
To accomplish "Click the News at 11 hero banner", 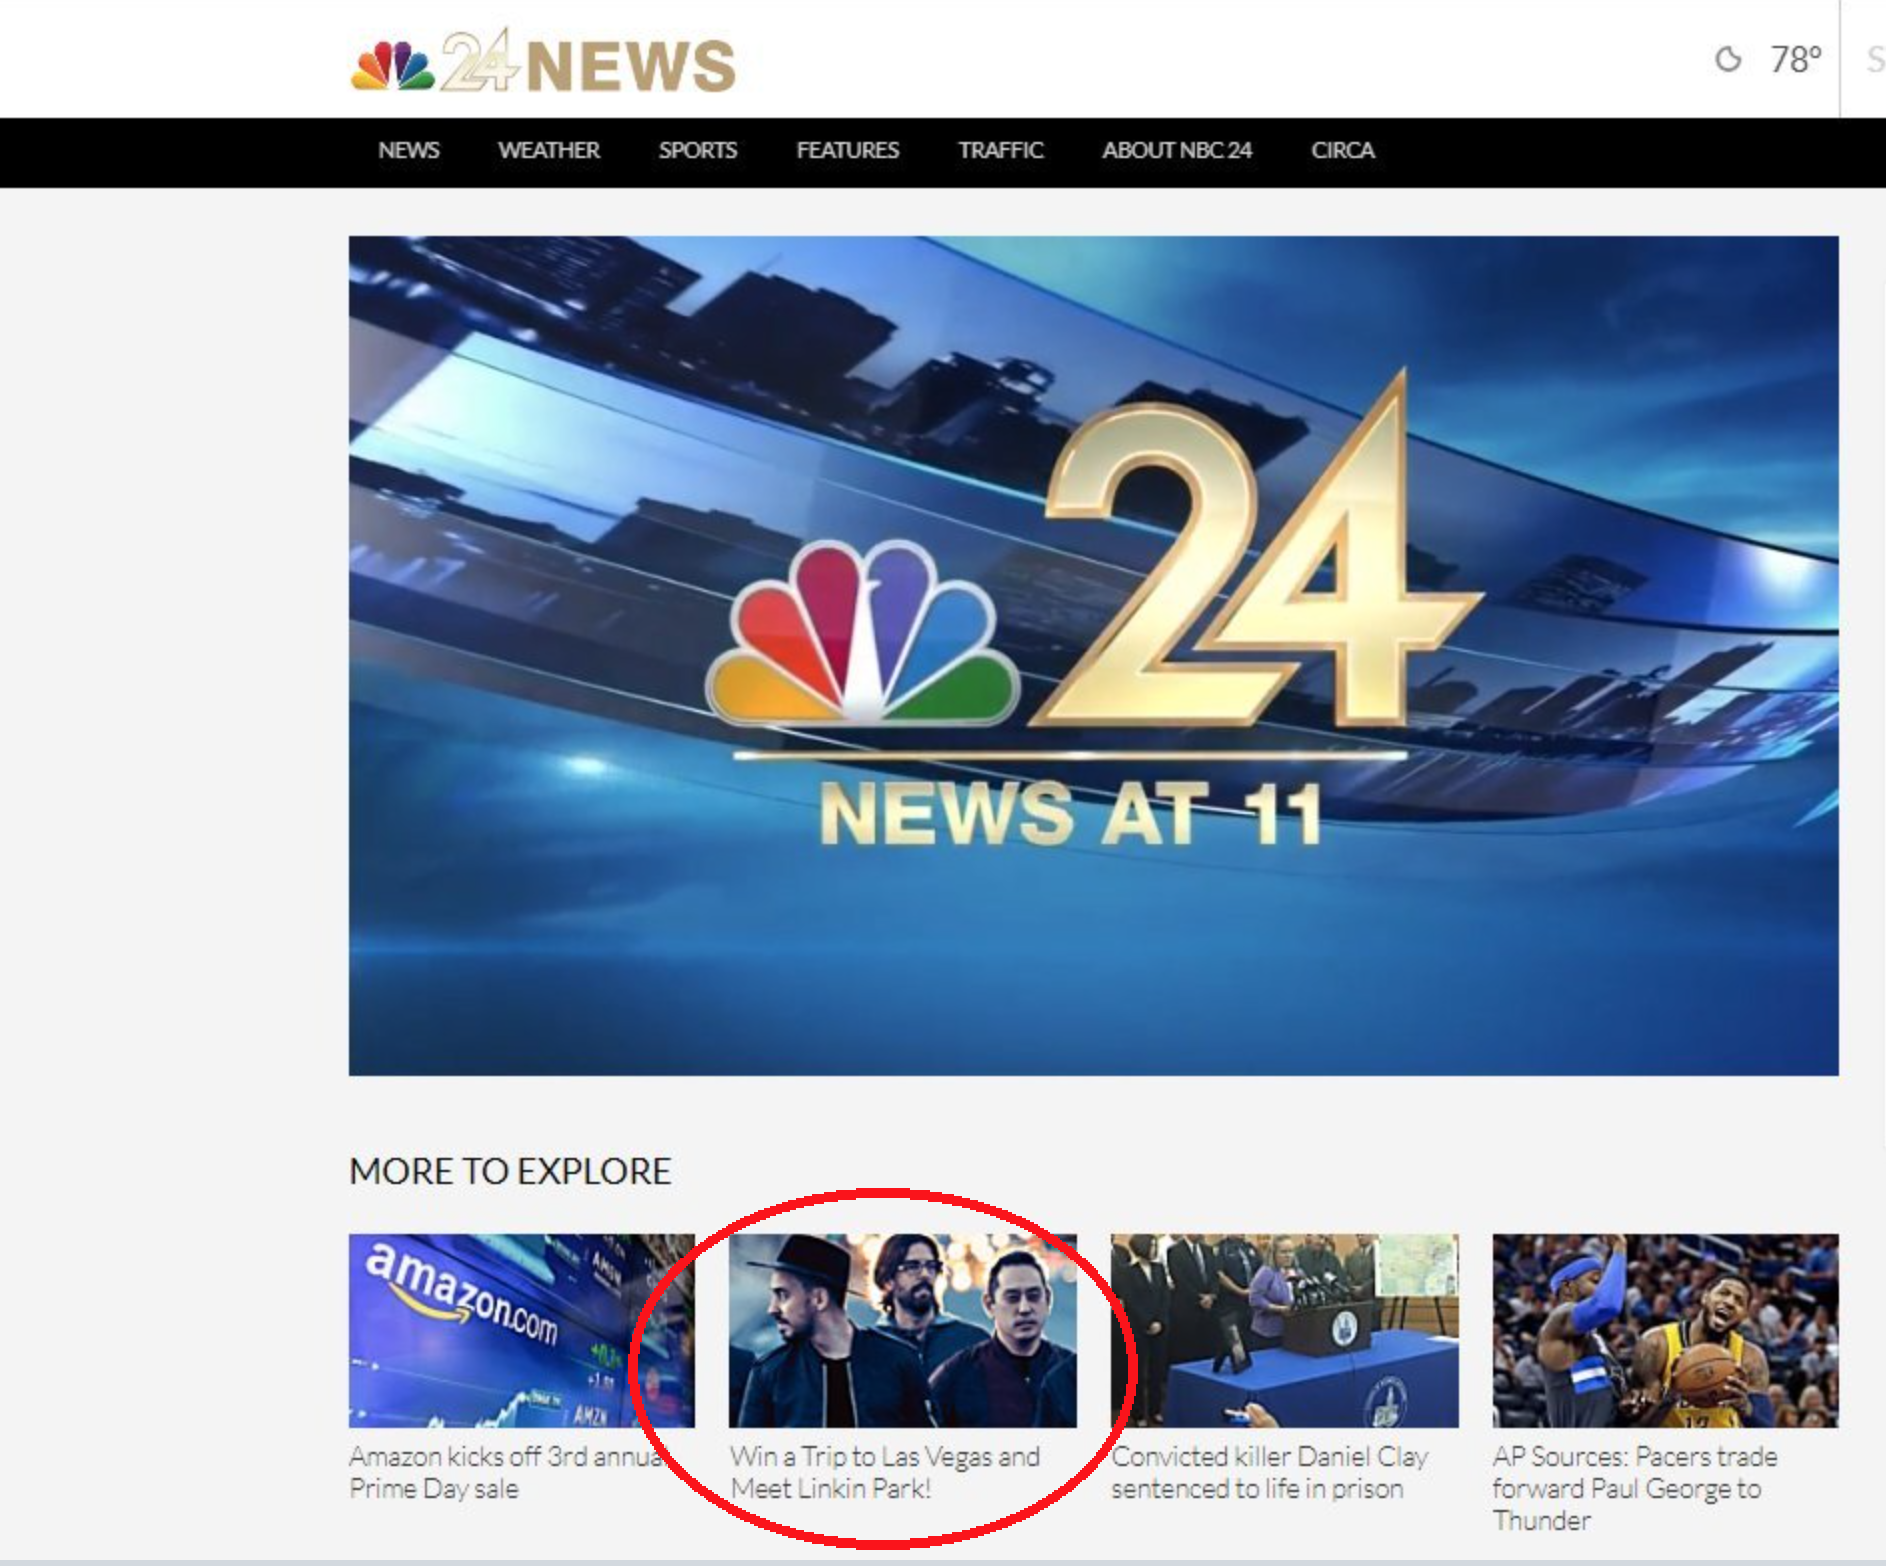I will click(x=1093, y=656).
